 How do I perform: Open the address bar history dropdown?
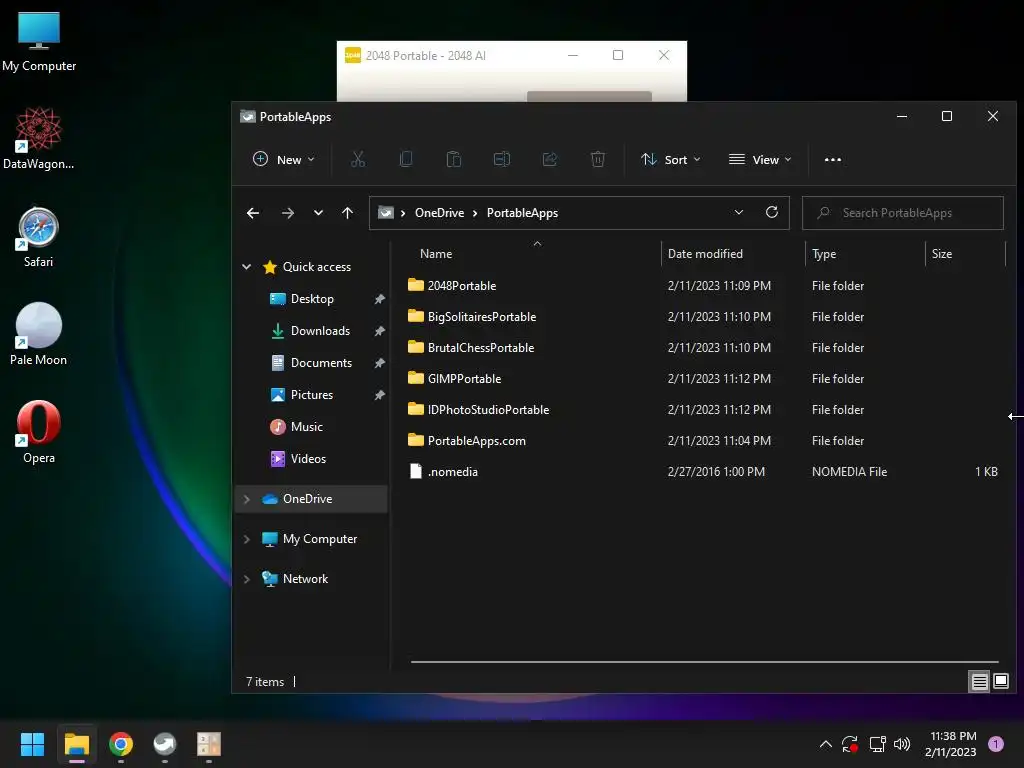tap(739, 212)
